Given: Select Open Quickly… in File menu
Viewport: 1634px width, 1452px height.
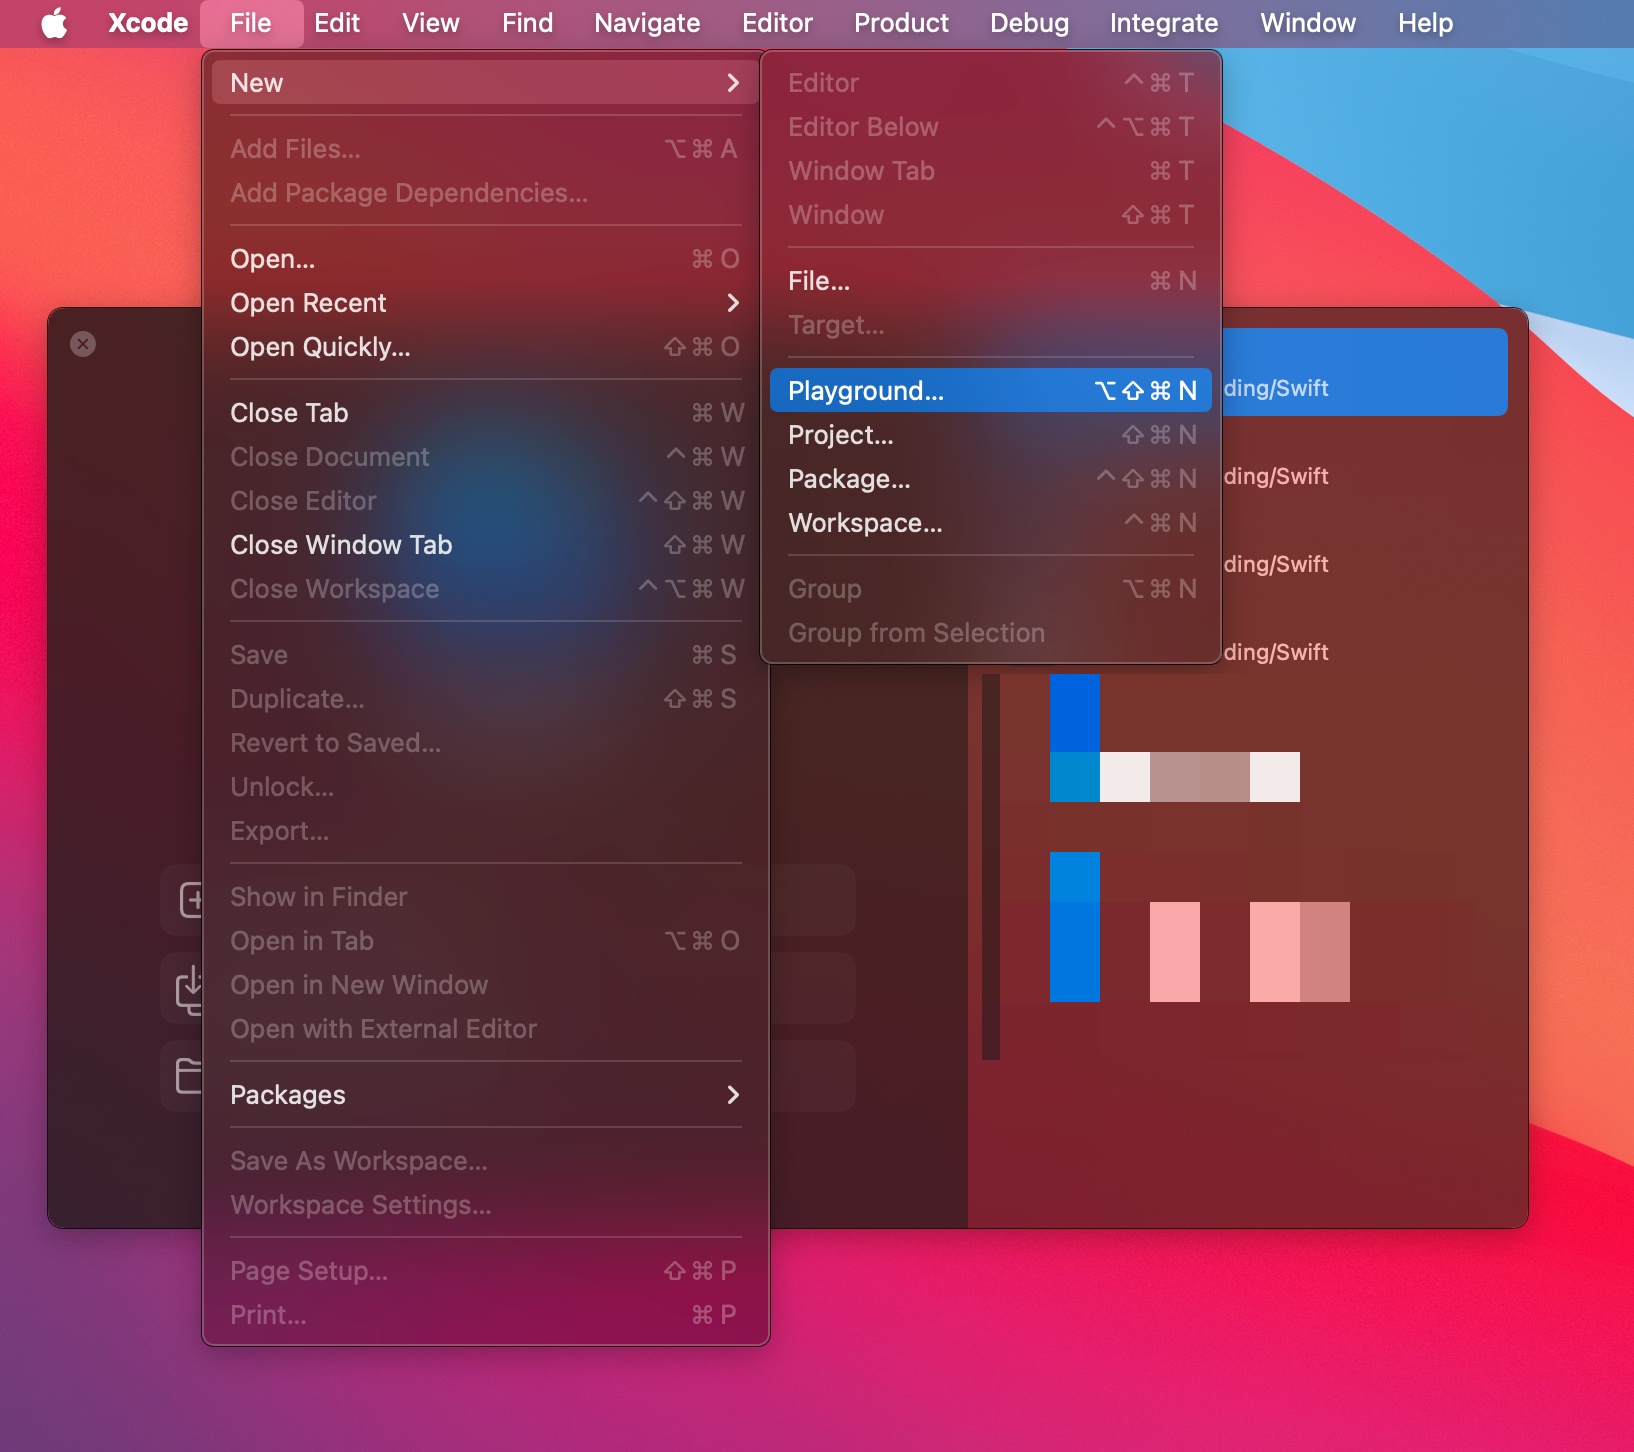Looking at the screenshot, I should pos(486,347).
